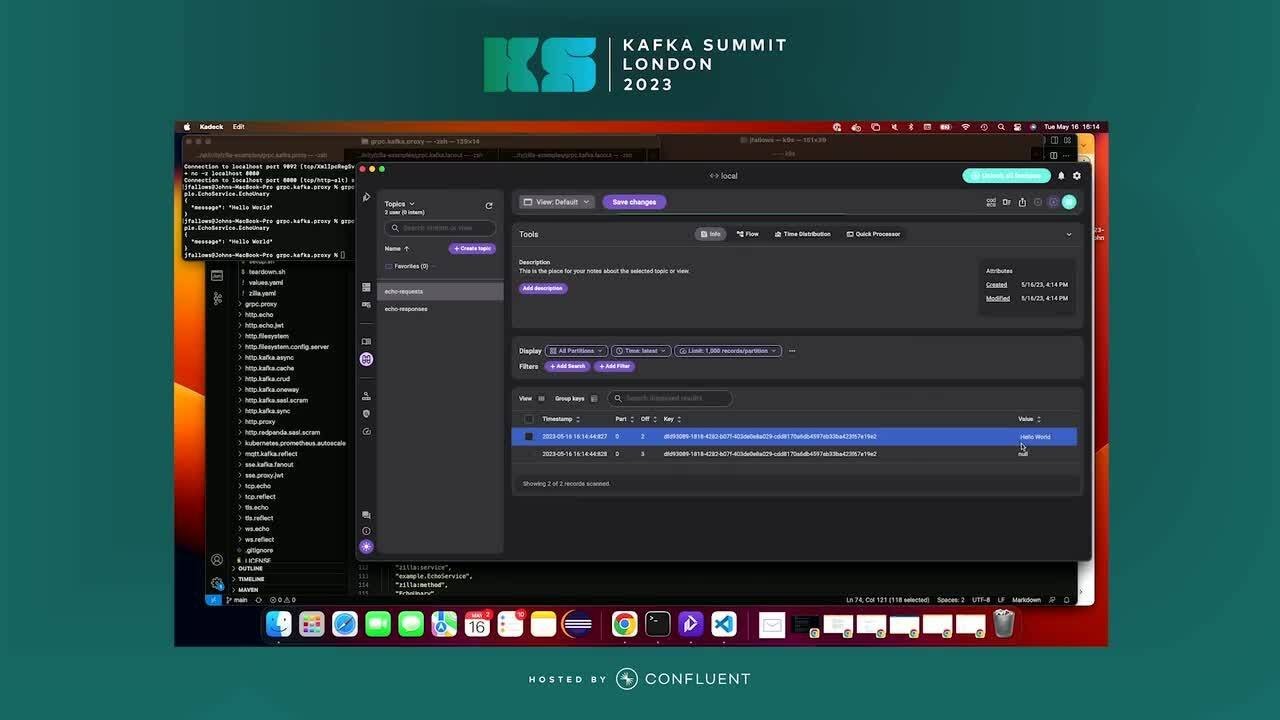Click the Add description button
The image size is (1280, 720).
point(543,288)
